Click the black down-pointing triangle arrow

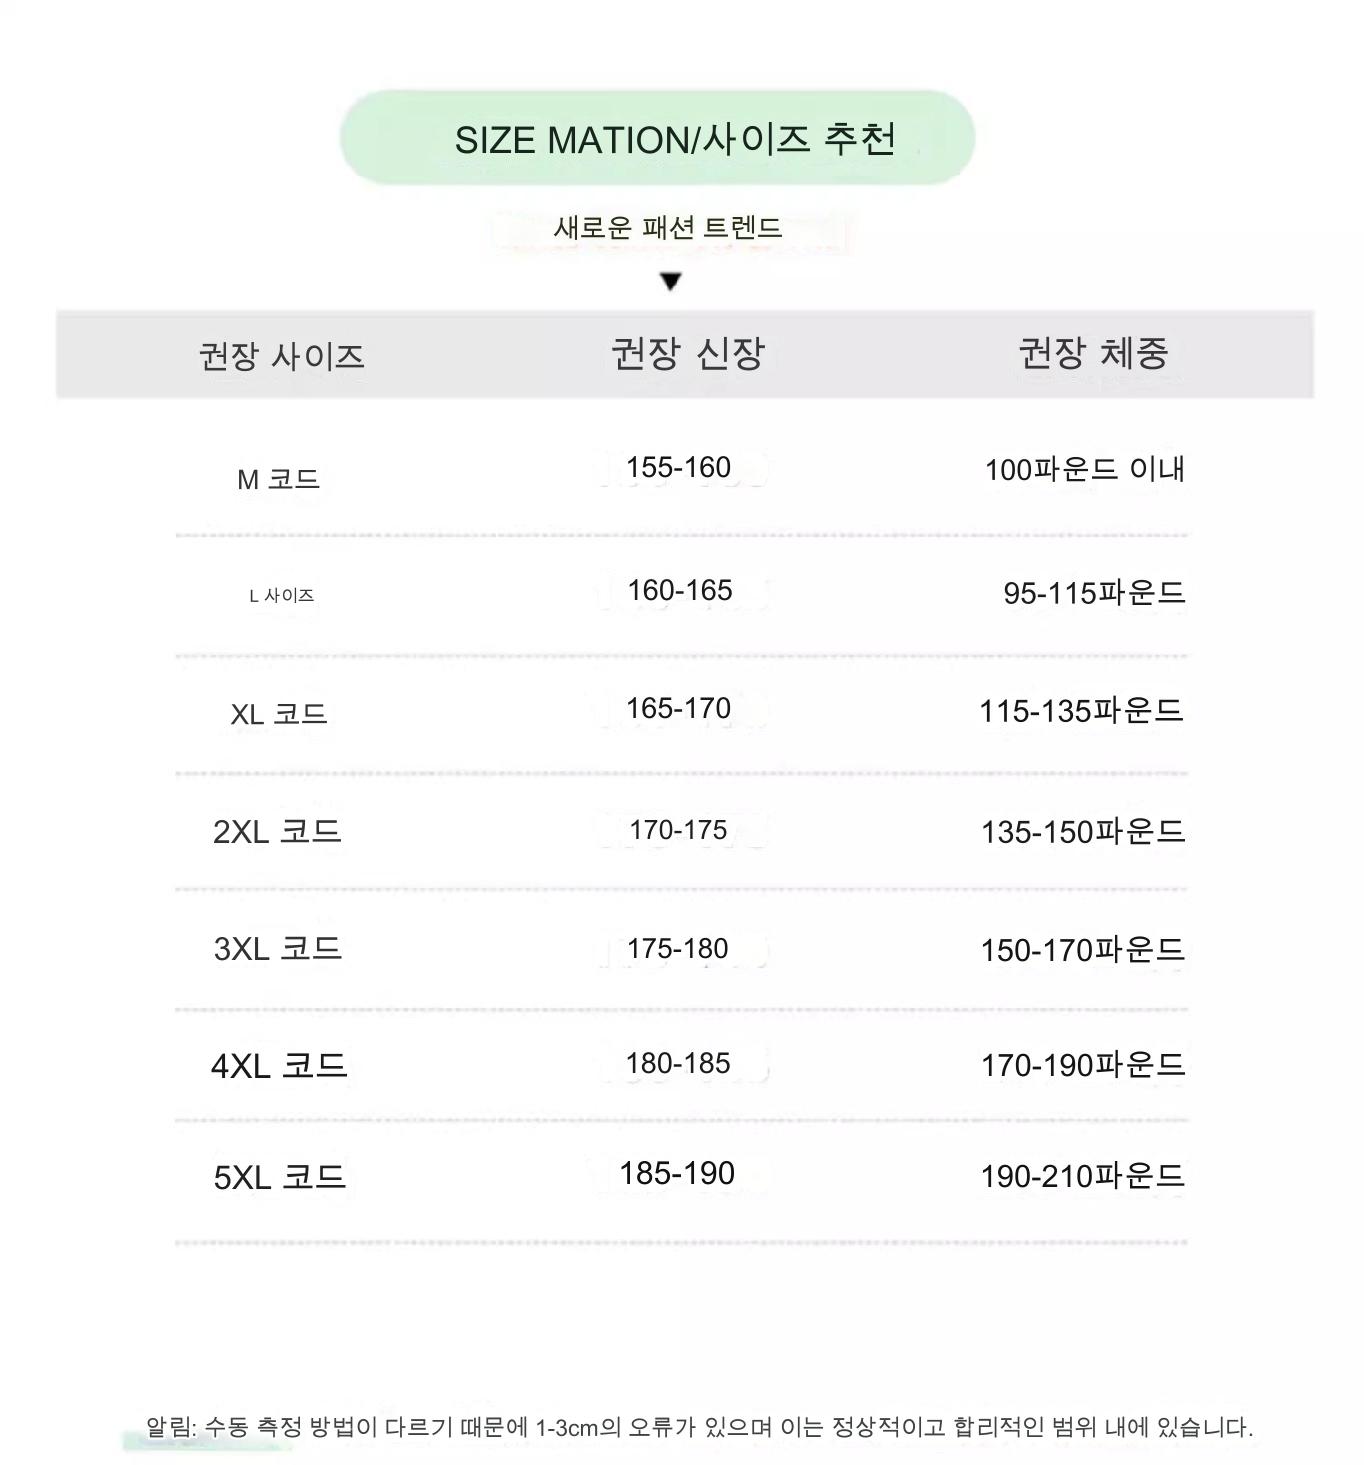tap(671, 282)
